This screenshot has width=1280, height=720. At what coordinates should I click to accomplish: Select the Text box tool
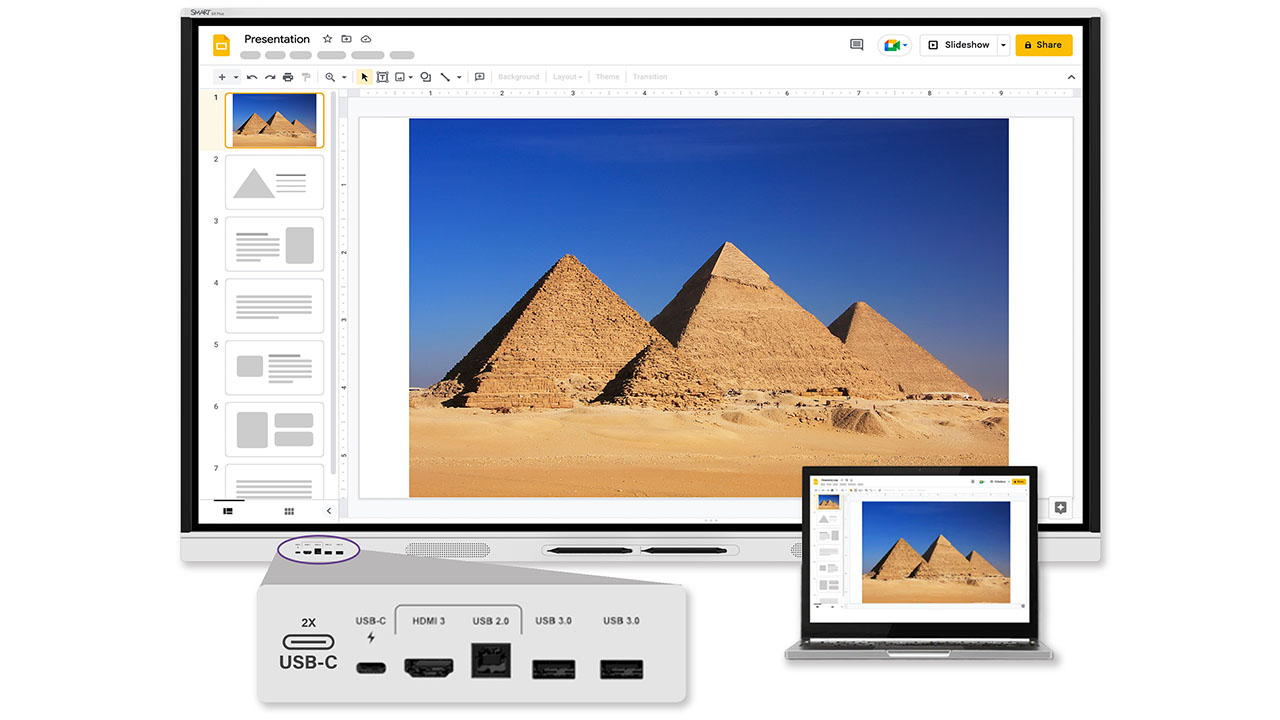pyautogui.click(x=382, y=77)
